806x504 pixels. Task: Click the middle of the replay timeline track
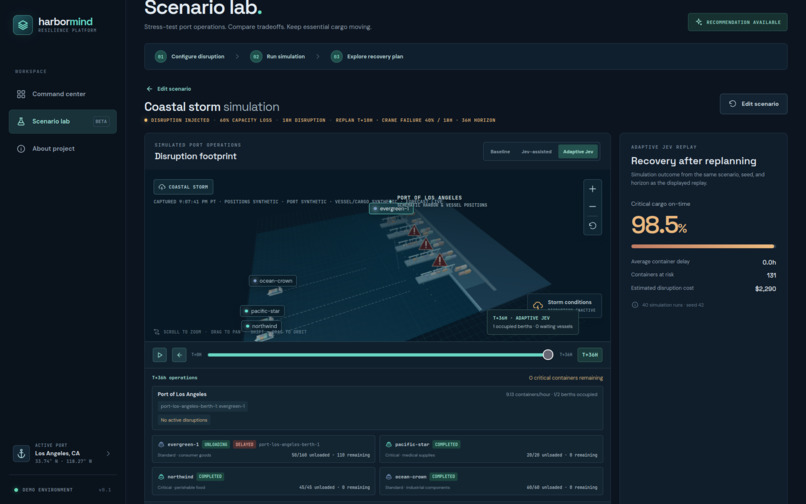[x=378, y=355]
